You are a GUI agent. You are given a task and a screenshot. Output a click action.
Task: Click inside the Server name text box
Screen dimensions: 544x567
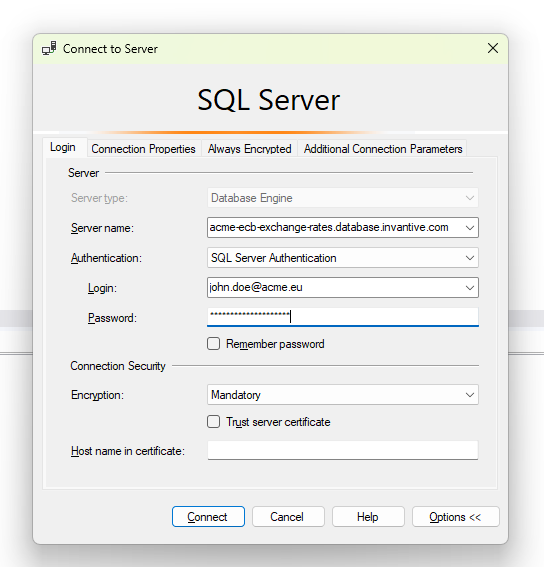tap(335, 228)
